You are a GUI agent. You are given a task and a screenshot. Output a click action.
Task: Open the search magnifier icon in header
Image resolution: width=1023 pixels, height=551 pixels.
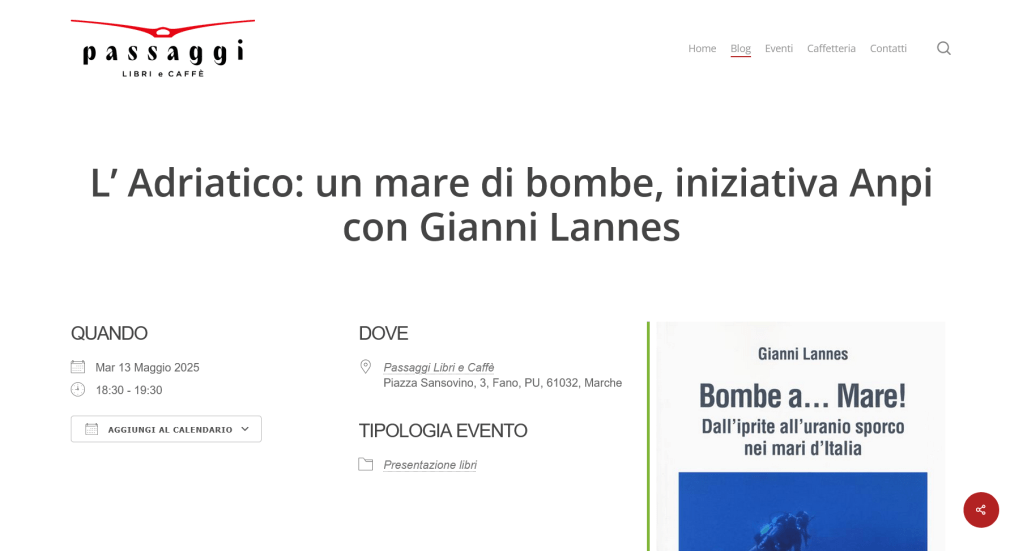(943, 48)
